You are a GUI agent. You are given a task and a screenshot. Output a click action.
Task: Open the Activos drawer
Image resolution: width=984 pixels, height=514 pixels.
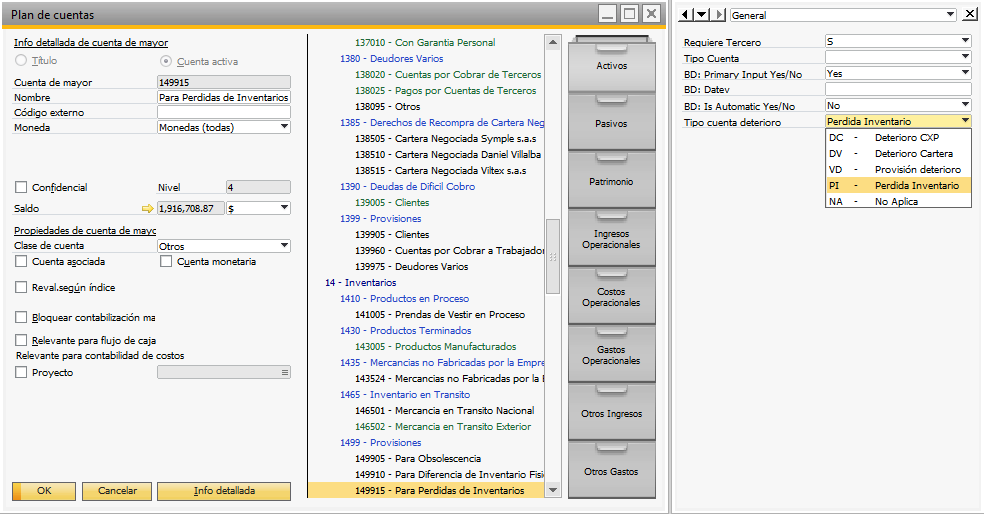click(x=611, y=65)
